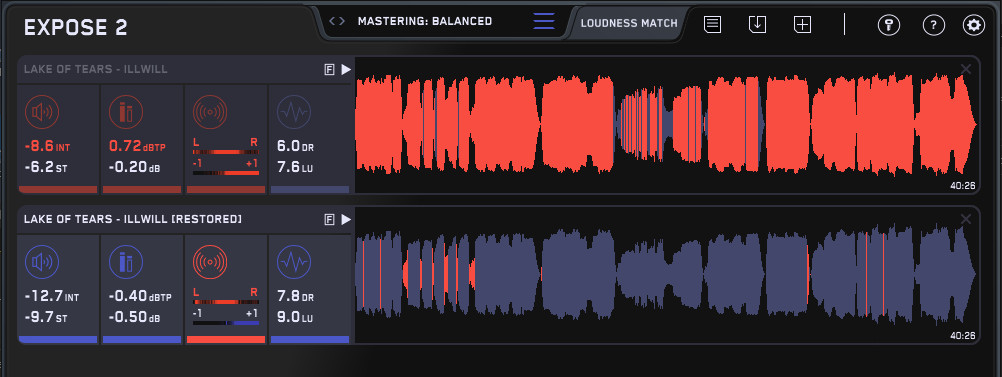Click inside the Restored track waveform
The image size is (1002, 377).
point(667,275)
